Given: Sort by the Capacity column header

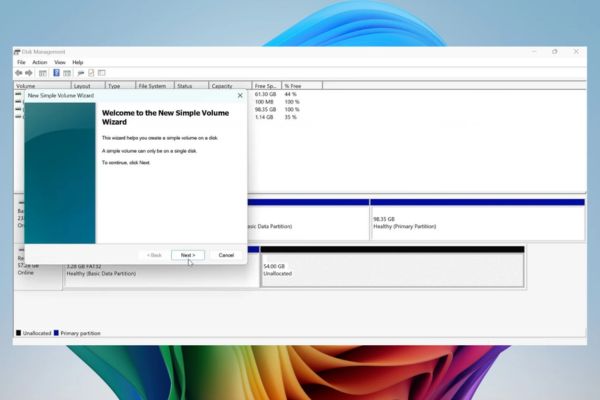Looking at the screenshot, I should coord(228,86).
